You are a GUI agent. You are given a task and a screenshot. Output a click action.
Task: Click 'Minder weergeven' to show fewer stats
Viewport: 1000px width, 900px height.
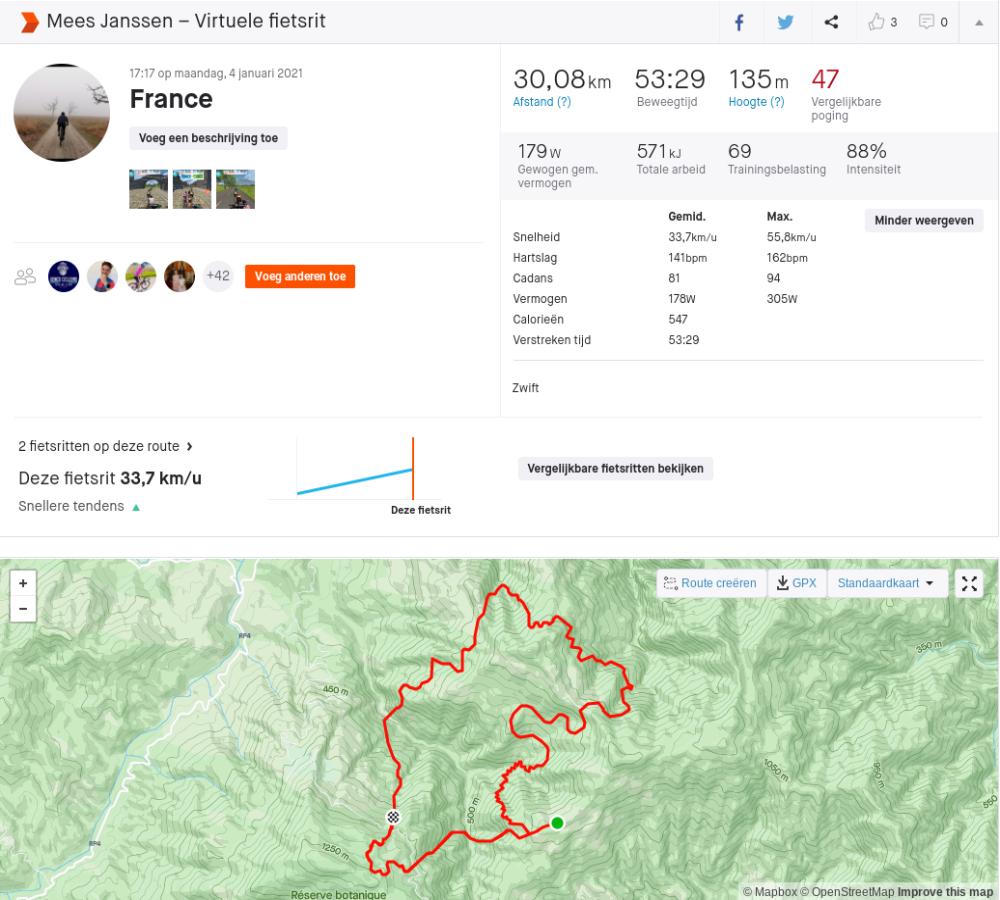point(923,221)
